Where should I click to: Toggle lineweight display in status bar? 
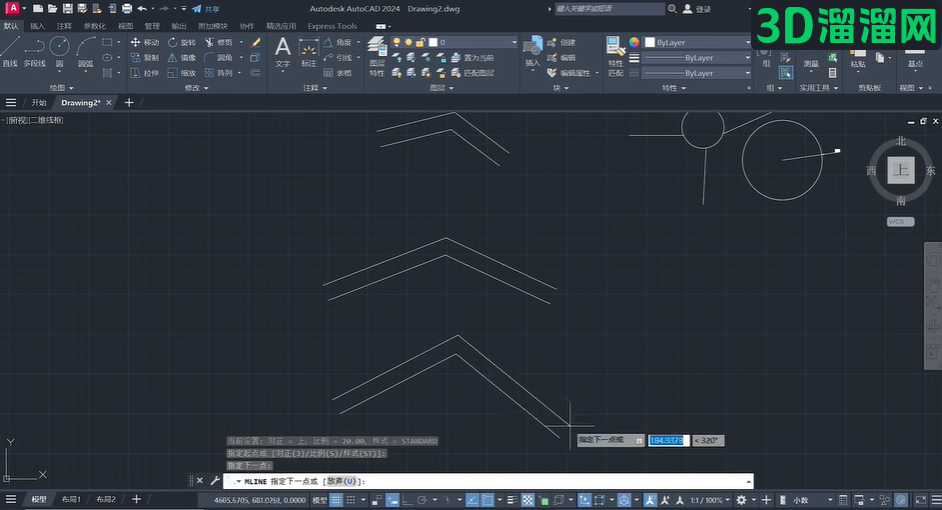pos(512,500)
